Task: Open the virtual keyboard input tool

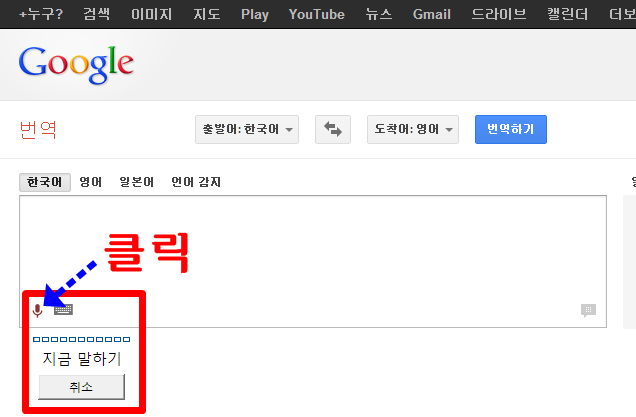Action: [64, 310]
